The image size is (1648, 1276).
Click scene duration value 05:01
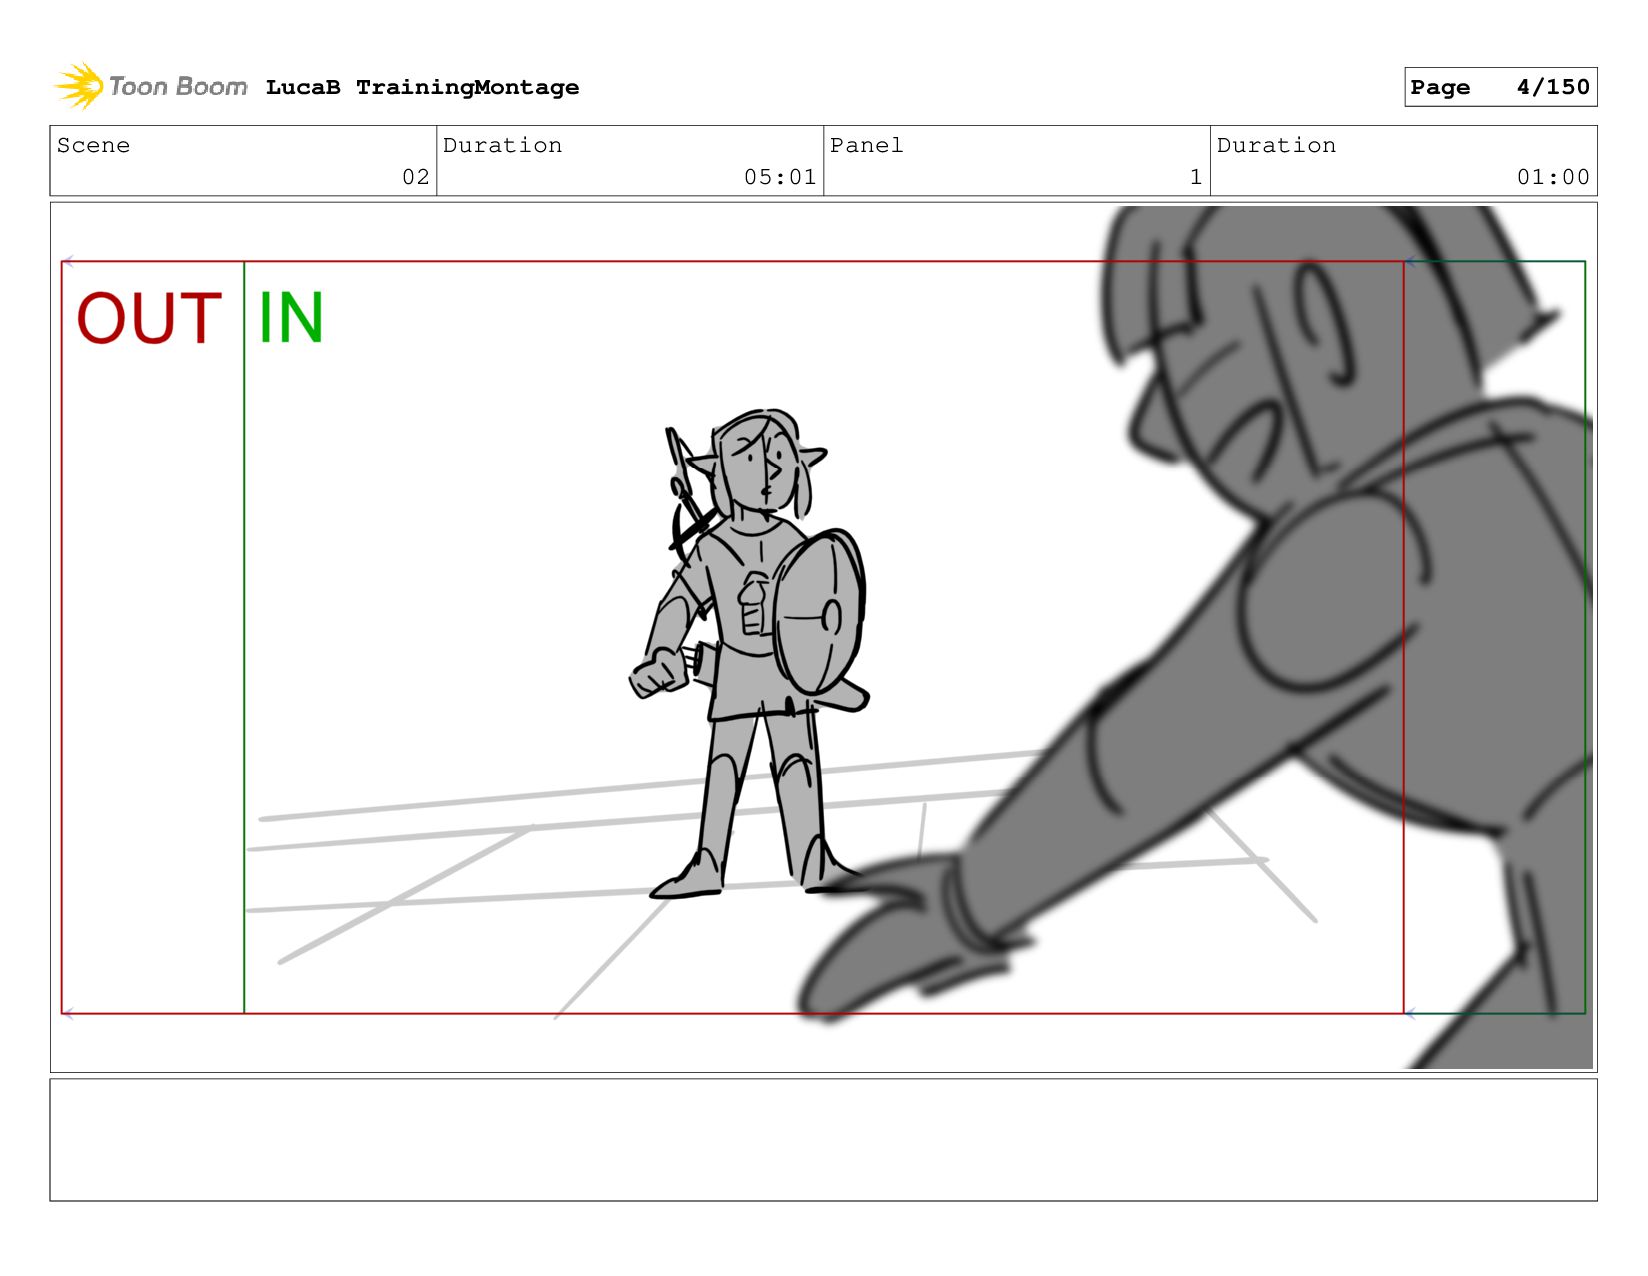coord(780,177)
